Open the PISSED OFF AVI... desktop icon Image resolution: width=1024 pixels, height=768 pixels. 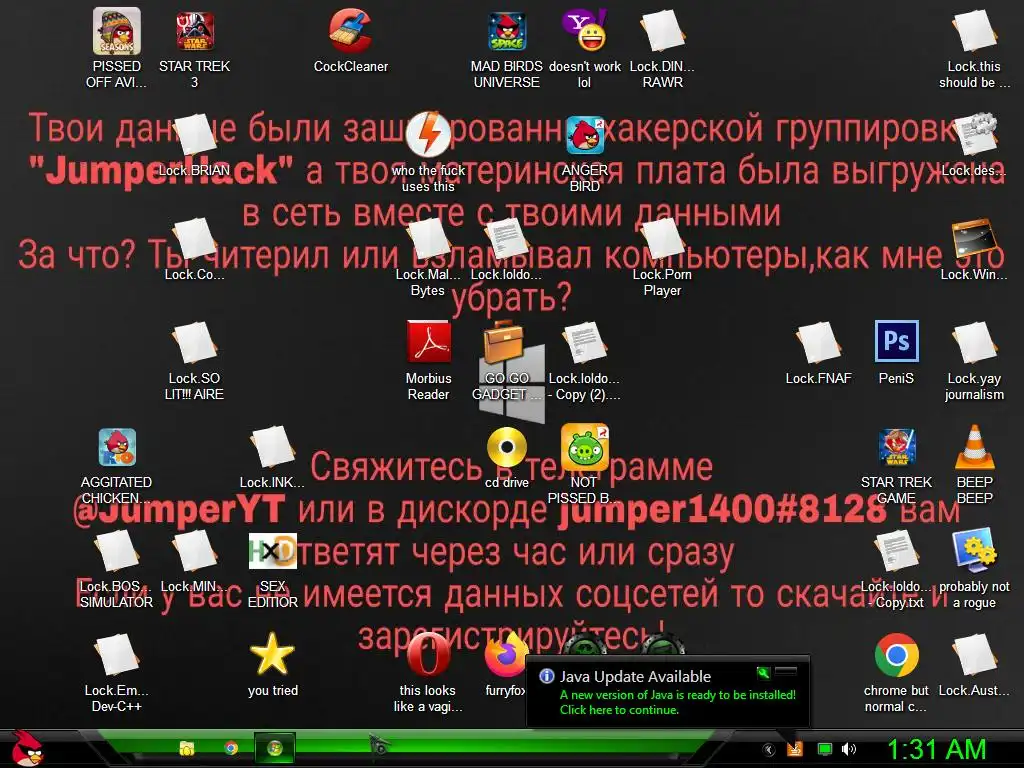tap(116, 31)
